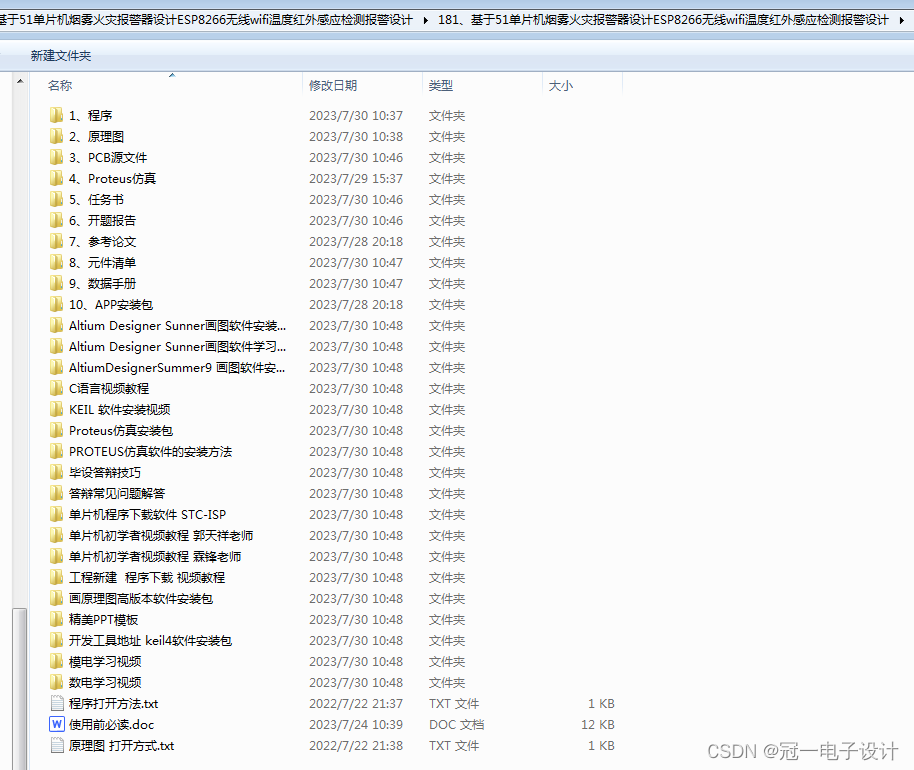Select the Altium Designer Sunner画图软件学习... folder name

point(177,347)
